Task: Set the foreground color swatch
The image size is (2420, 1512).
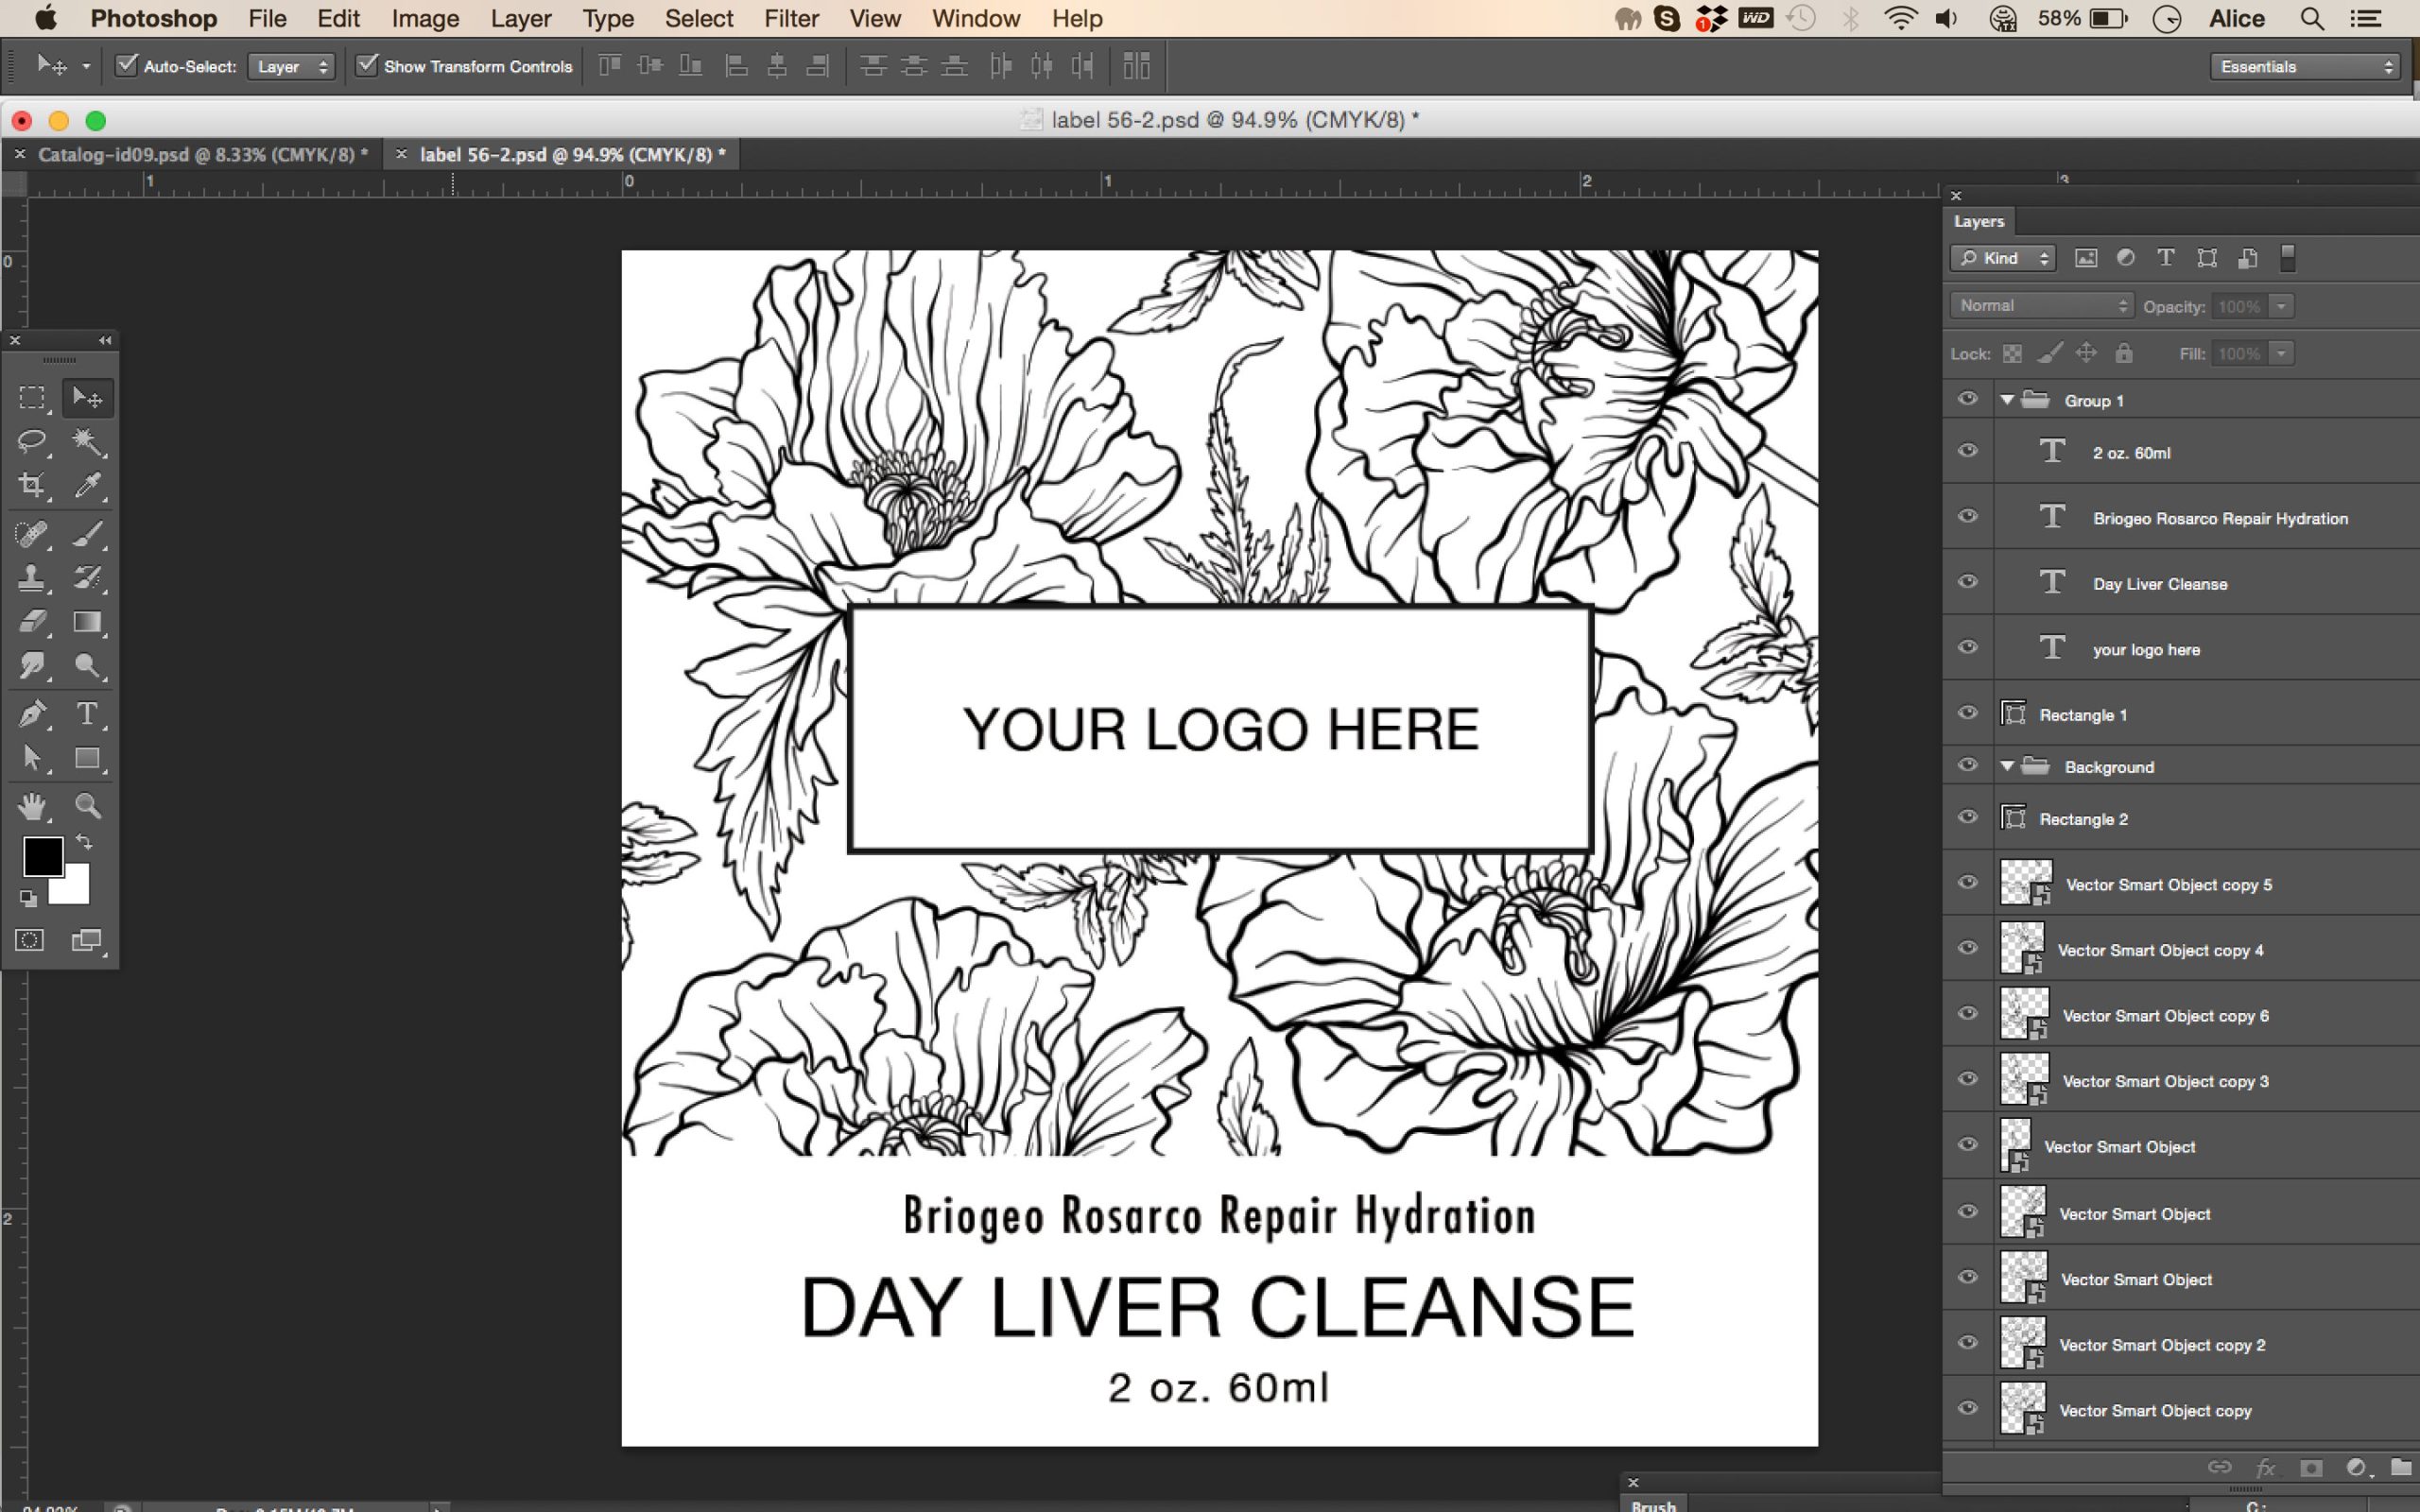Action: 43,857
